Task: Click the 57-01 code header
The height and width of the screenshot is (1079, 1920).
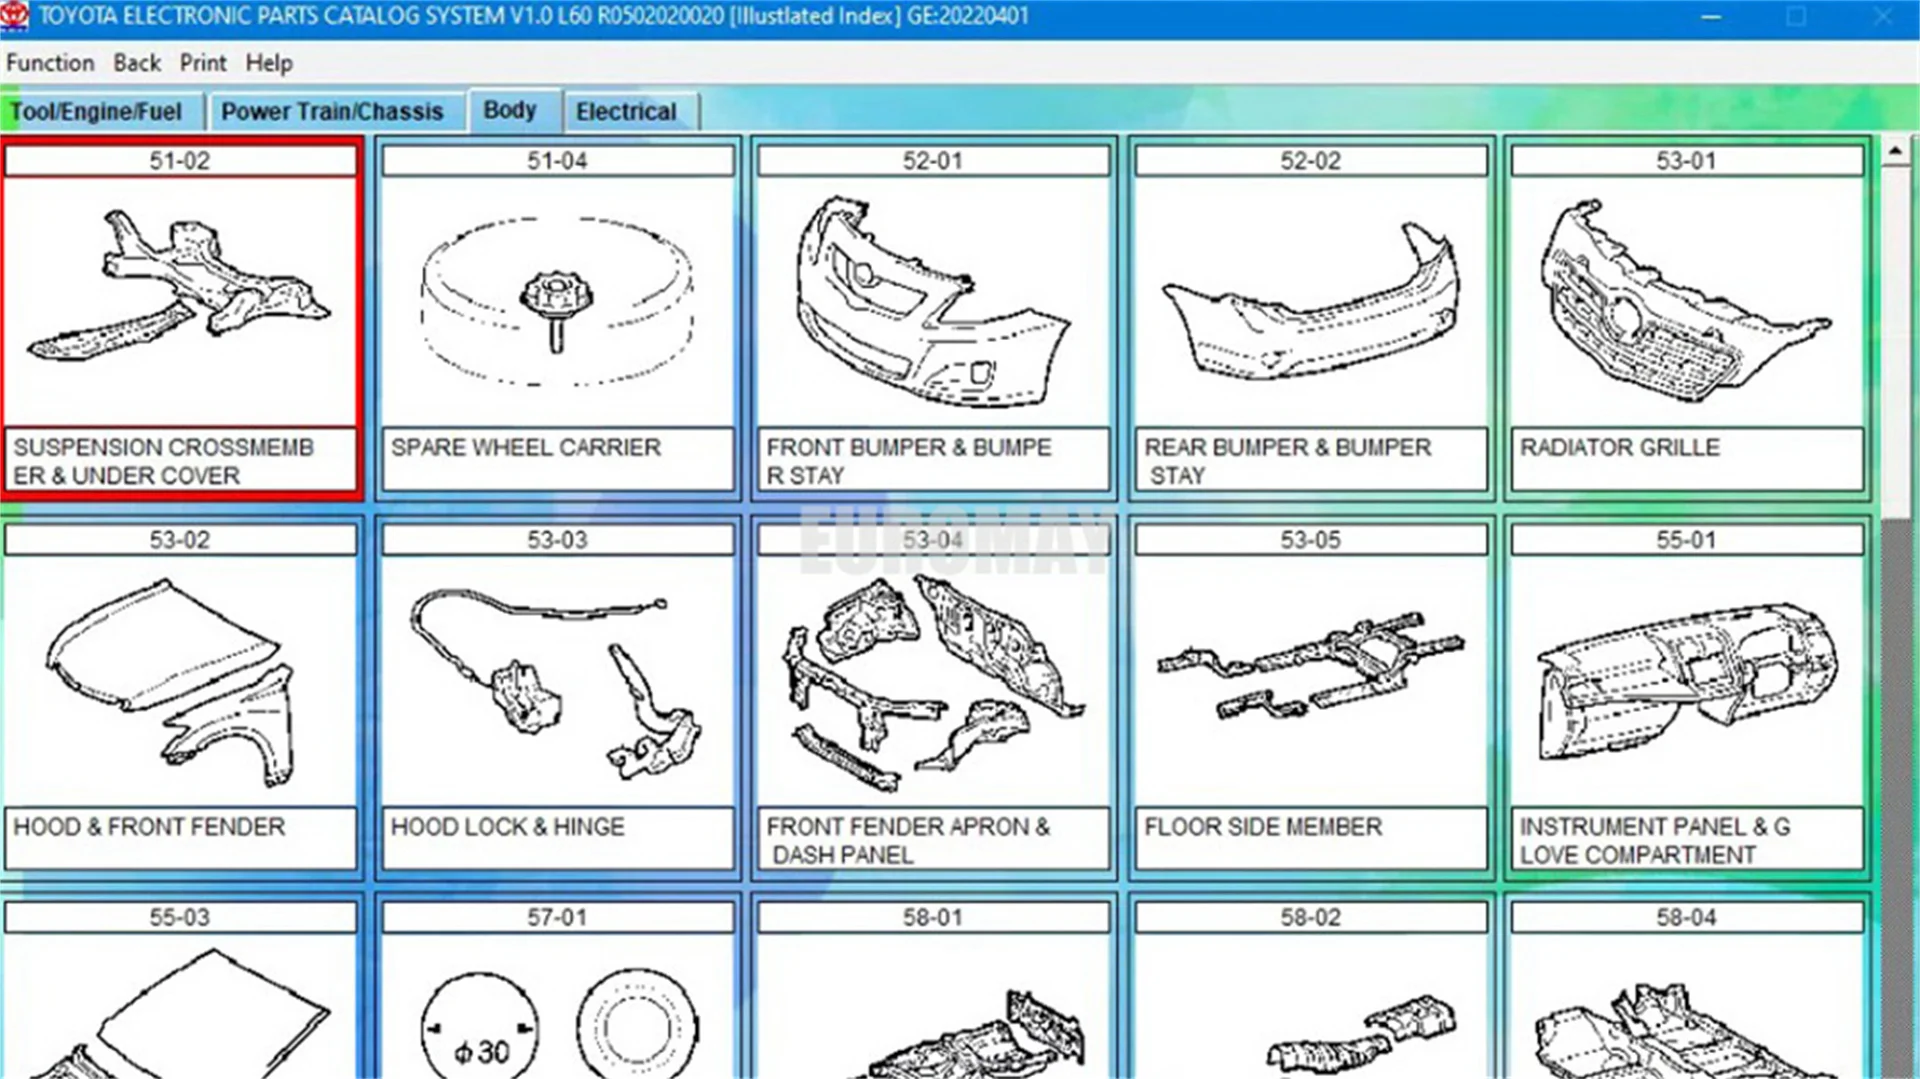Action: (558, 918)
